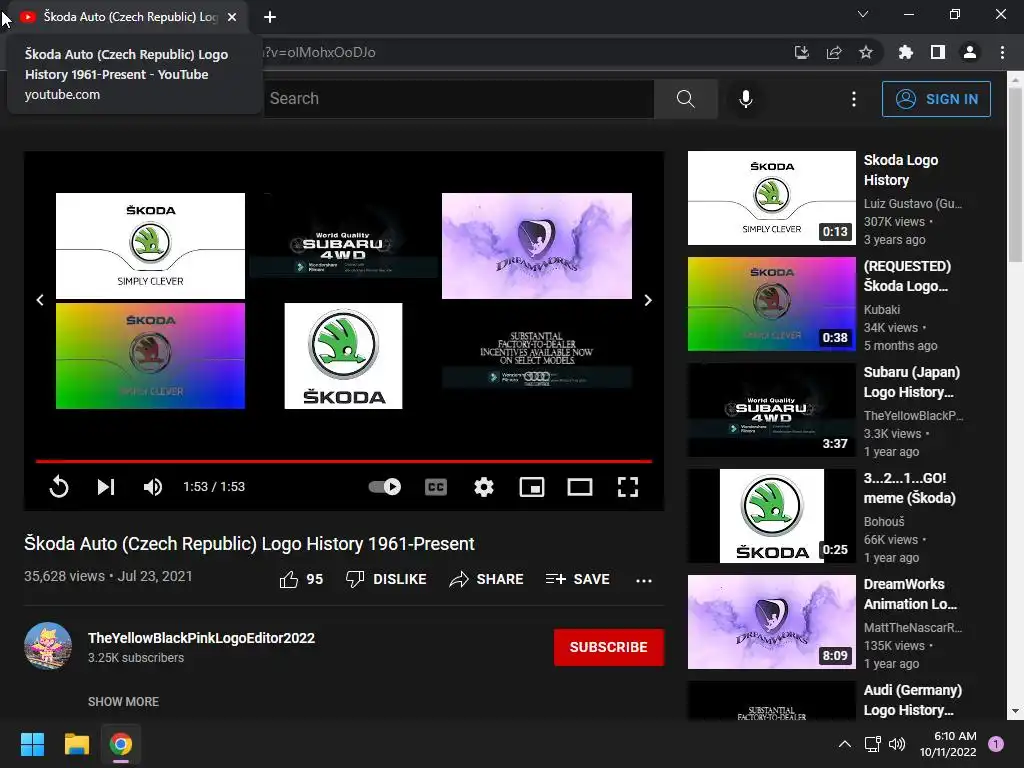Open YouTube settings three-dot menu
1024x768 pixels.
pos(854,99)
